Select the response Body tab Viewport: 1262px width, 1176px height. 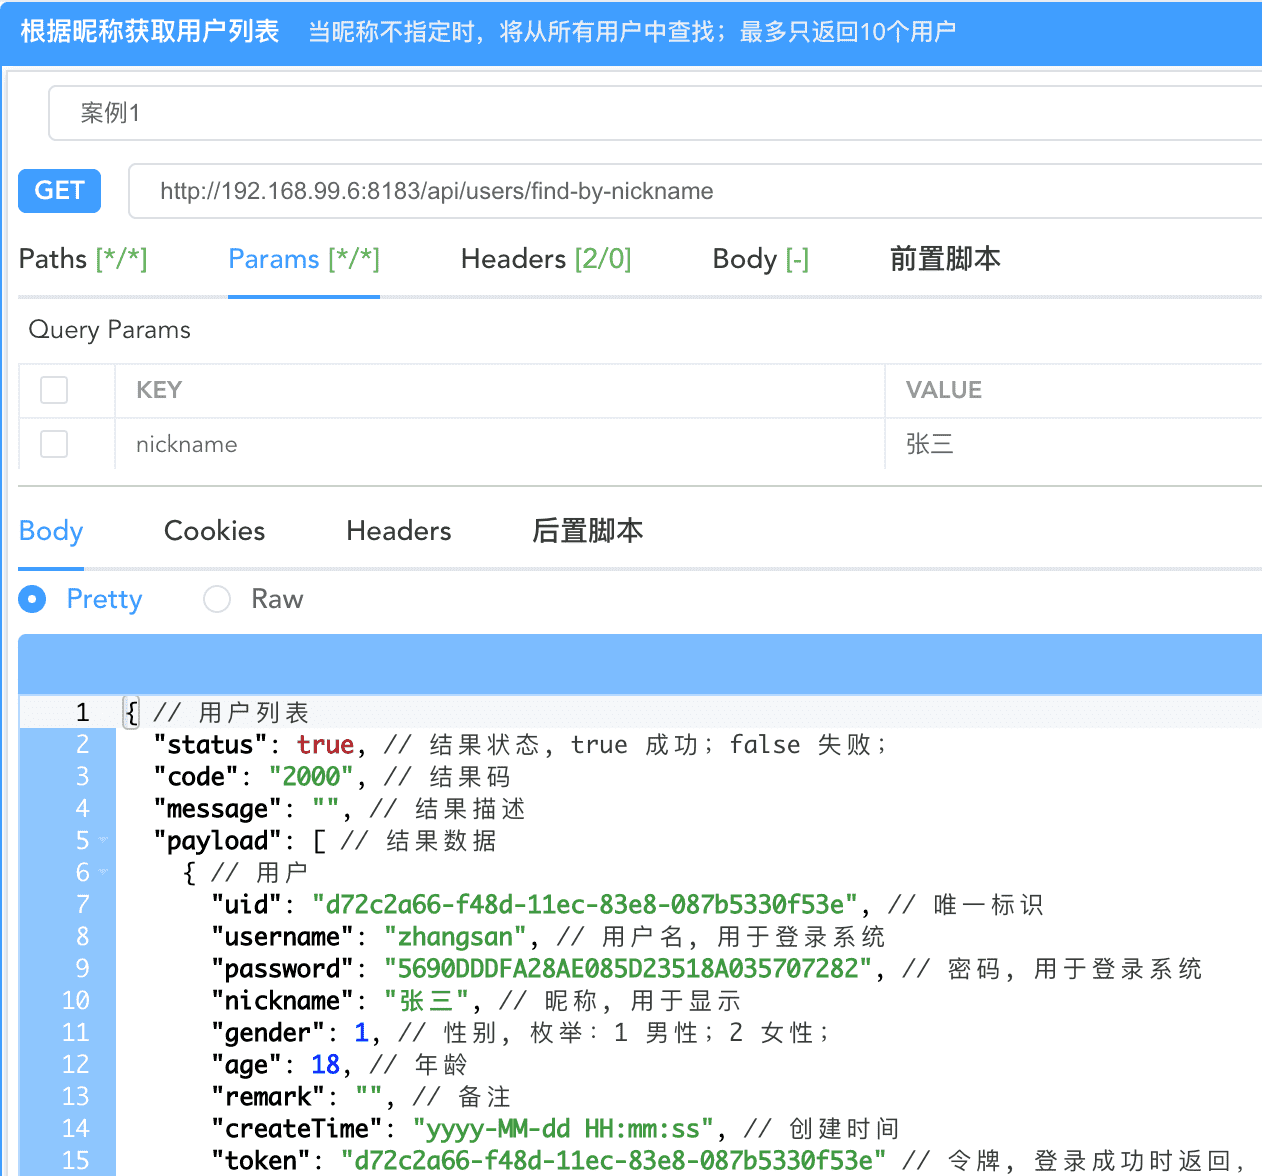point(51,531)
